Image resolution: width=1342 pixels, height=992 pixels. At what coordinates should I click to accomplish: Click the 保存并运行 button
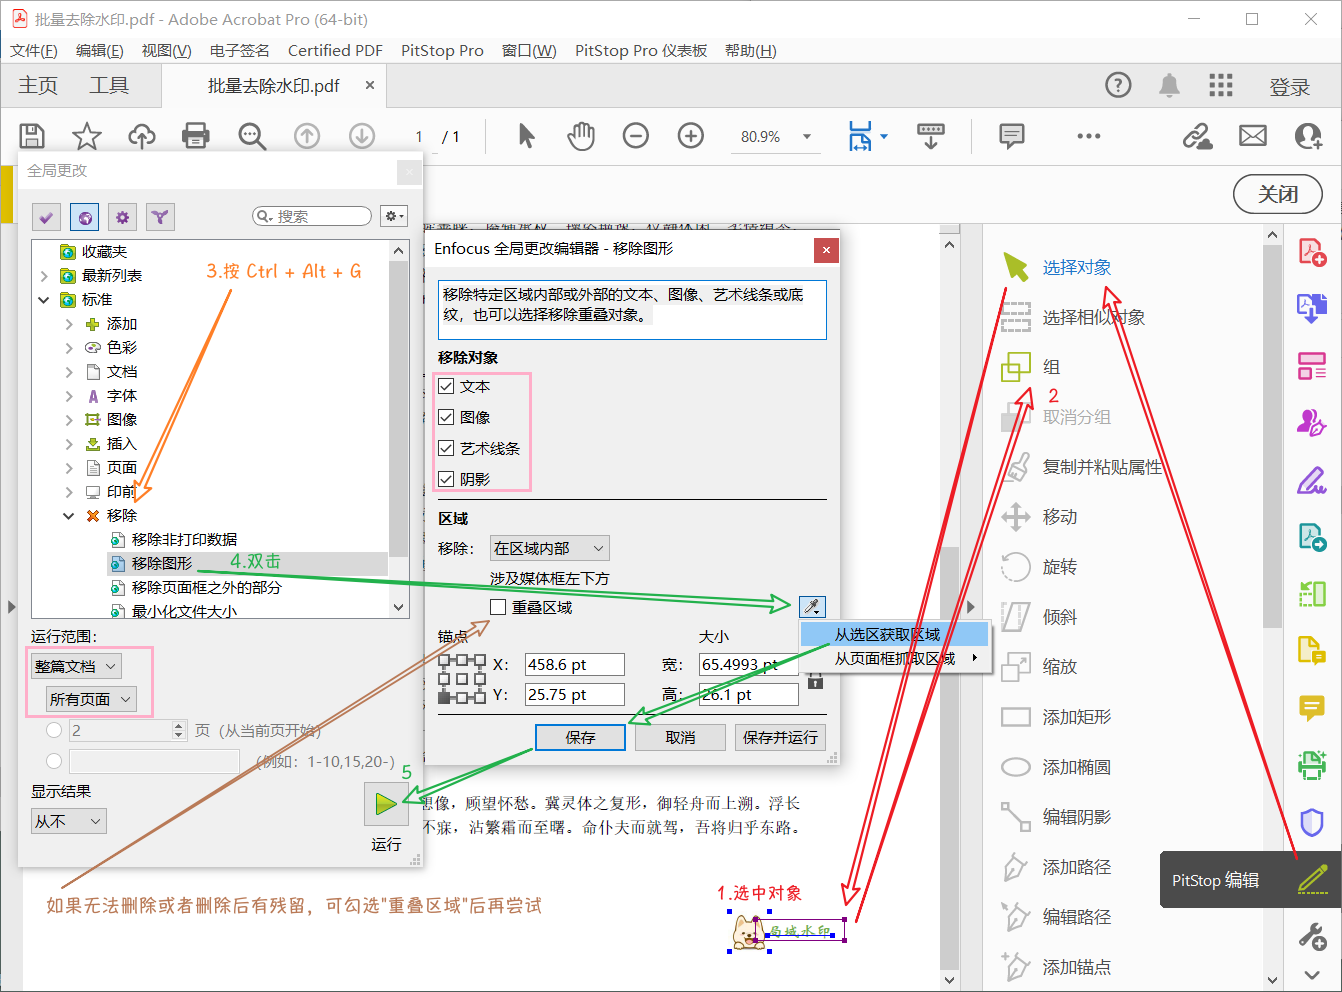click(x=780, y=737)
